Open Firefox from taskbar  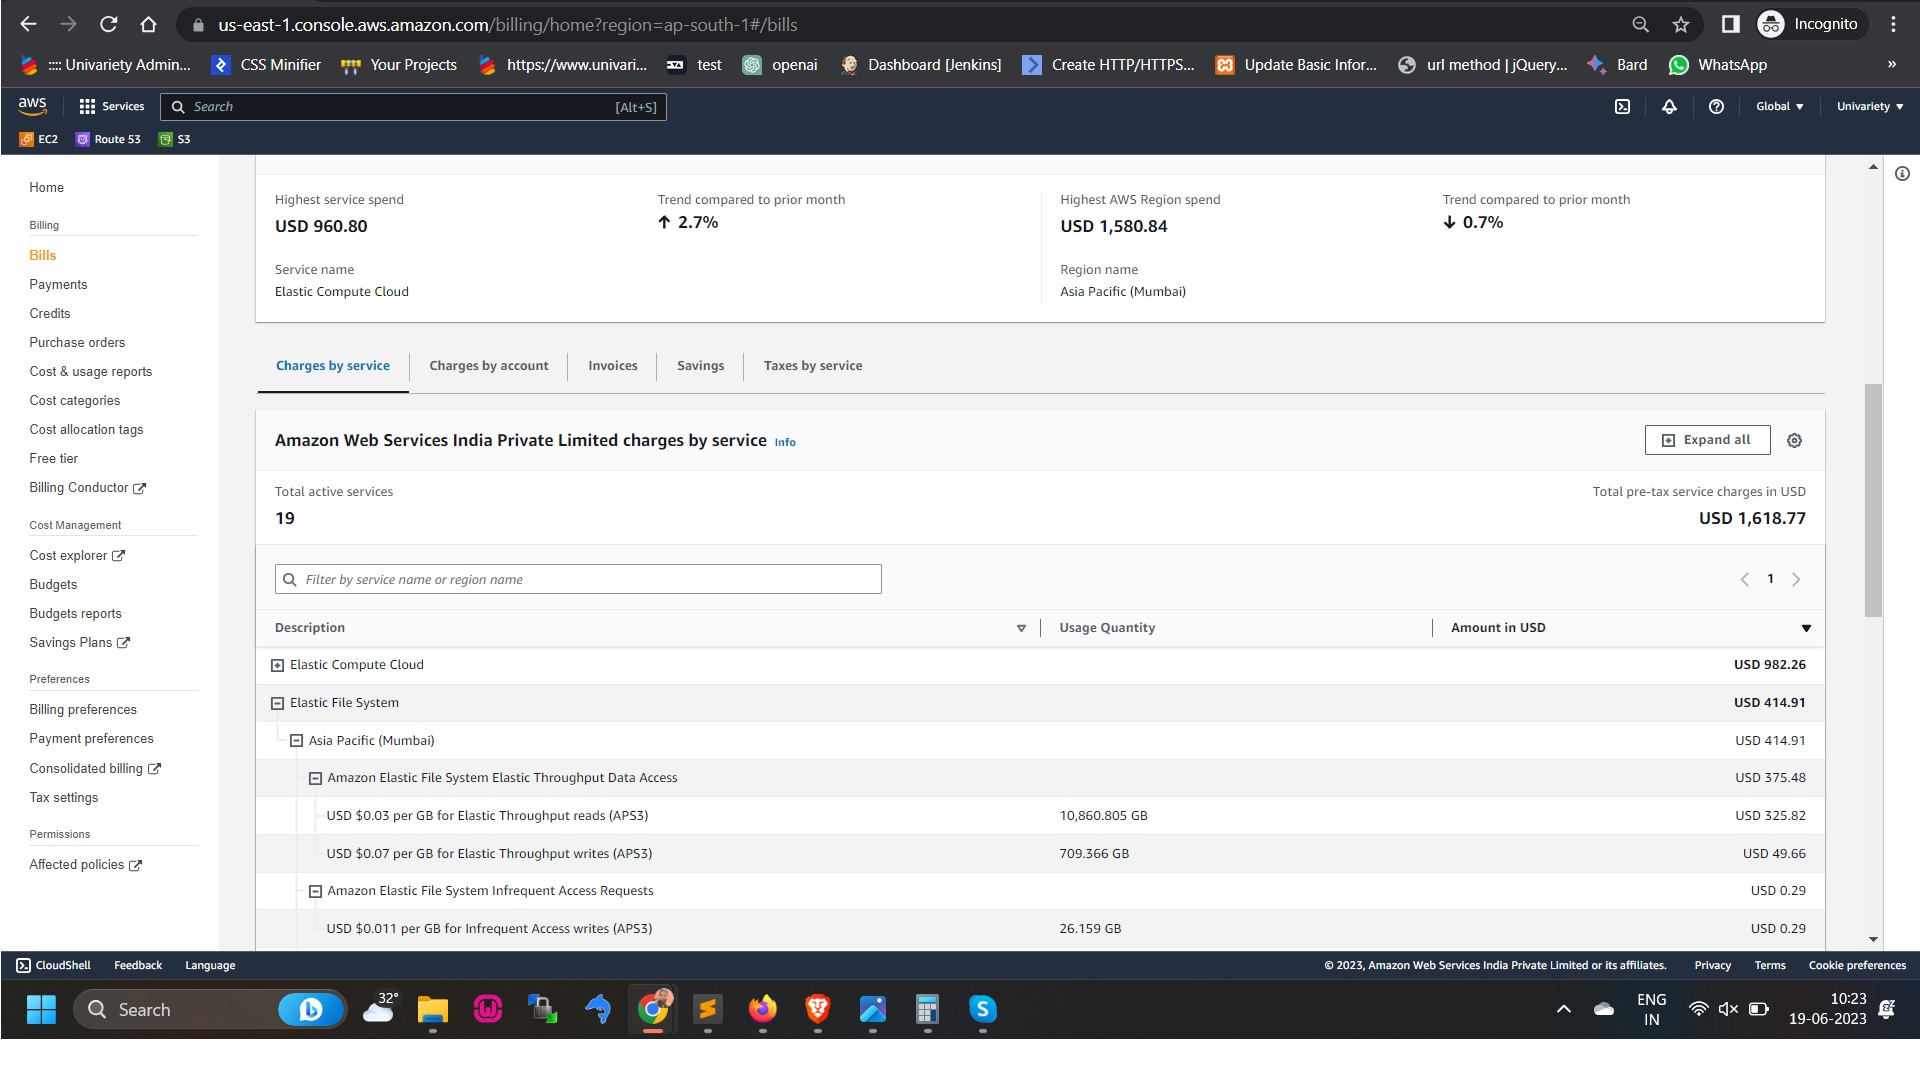pyautogui.click(x=763, y=1009)
